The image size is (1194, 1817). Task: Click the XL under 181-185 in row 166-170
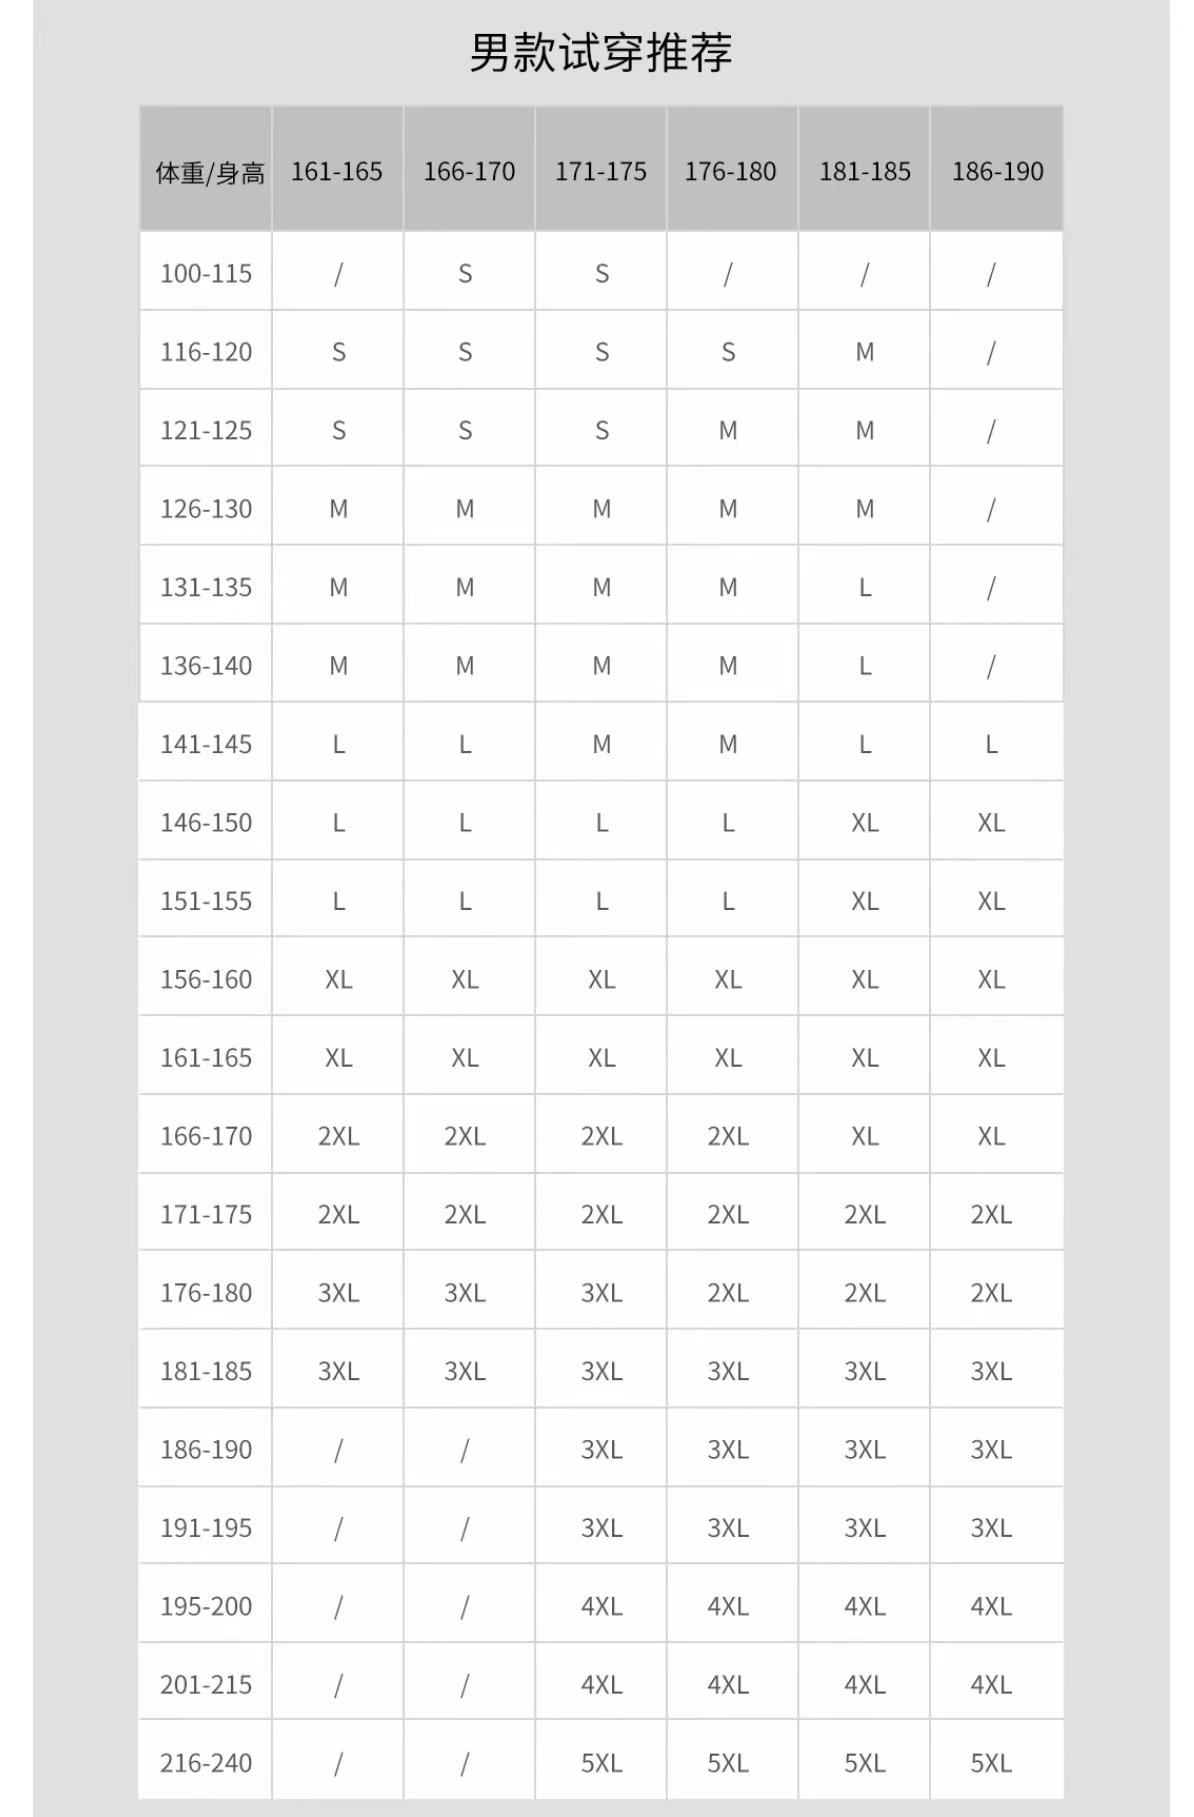(x=865, y=1136)
